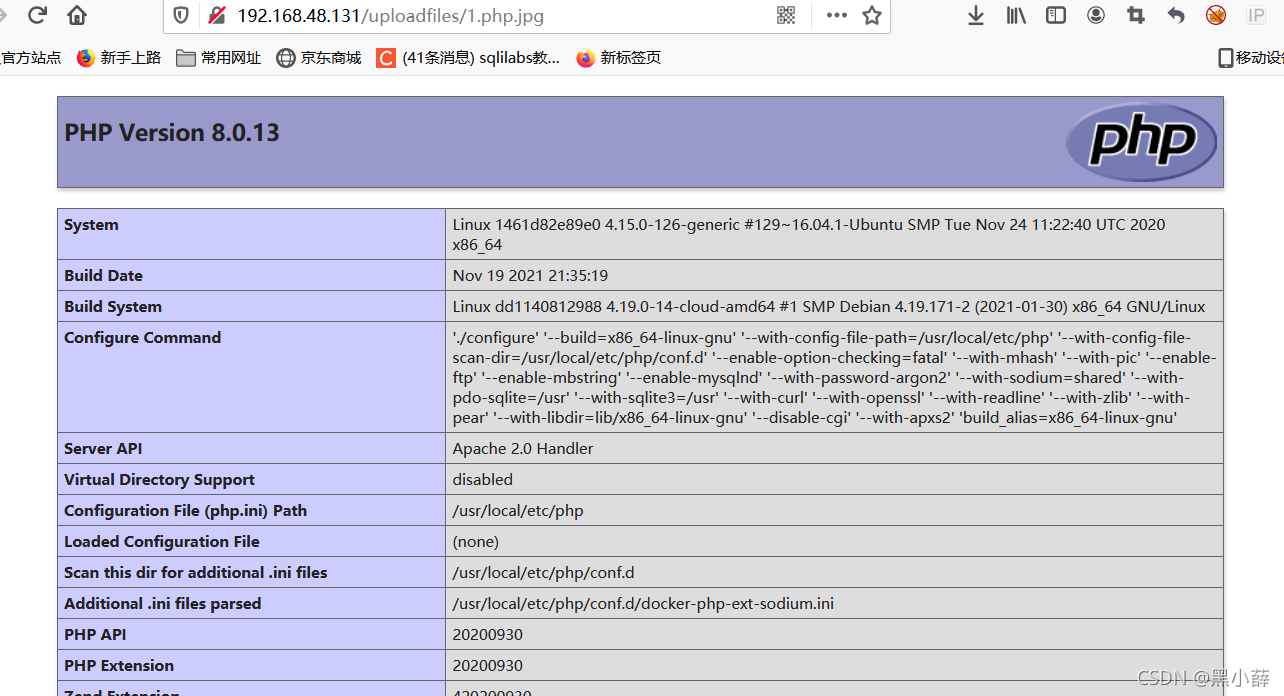Screen dimensions: 1284x696
Task: Open the tracking protection shield
Action: [x=180, y=15]
